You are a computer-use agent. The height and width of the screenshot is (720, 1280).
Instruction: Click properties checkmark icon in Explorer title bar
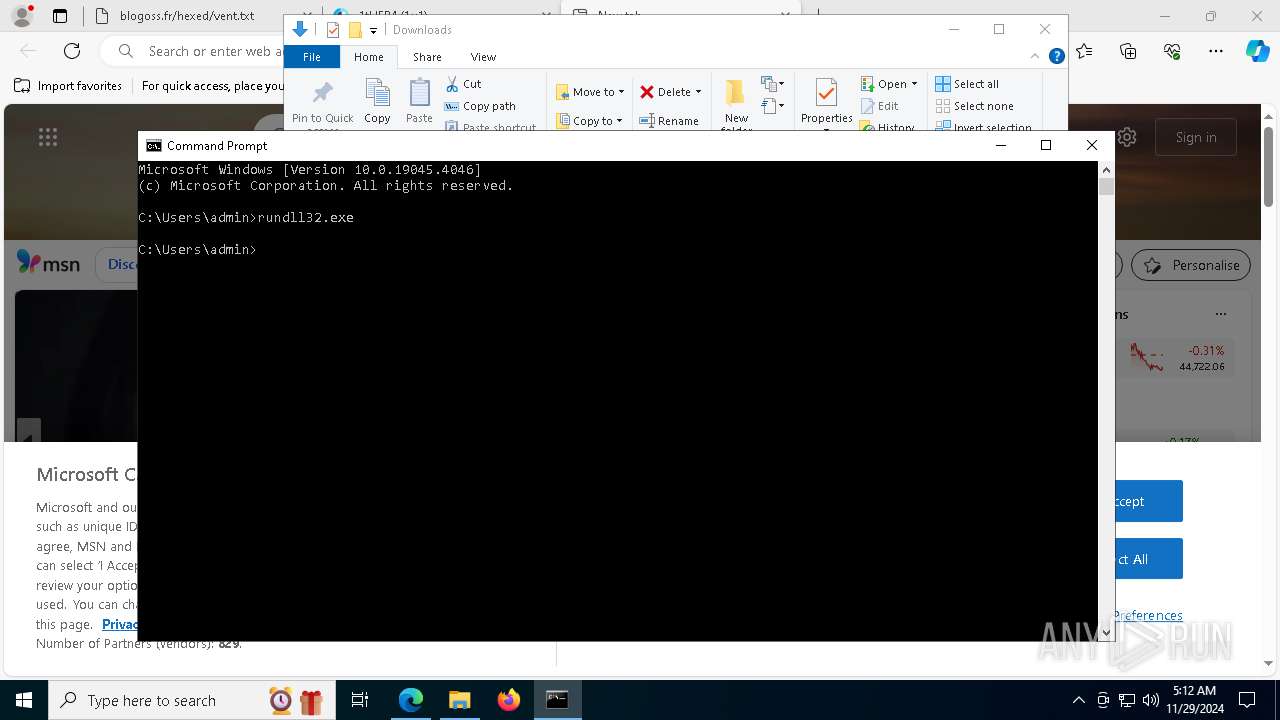click(x=333, y=30)
